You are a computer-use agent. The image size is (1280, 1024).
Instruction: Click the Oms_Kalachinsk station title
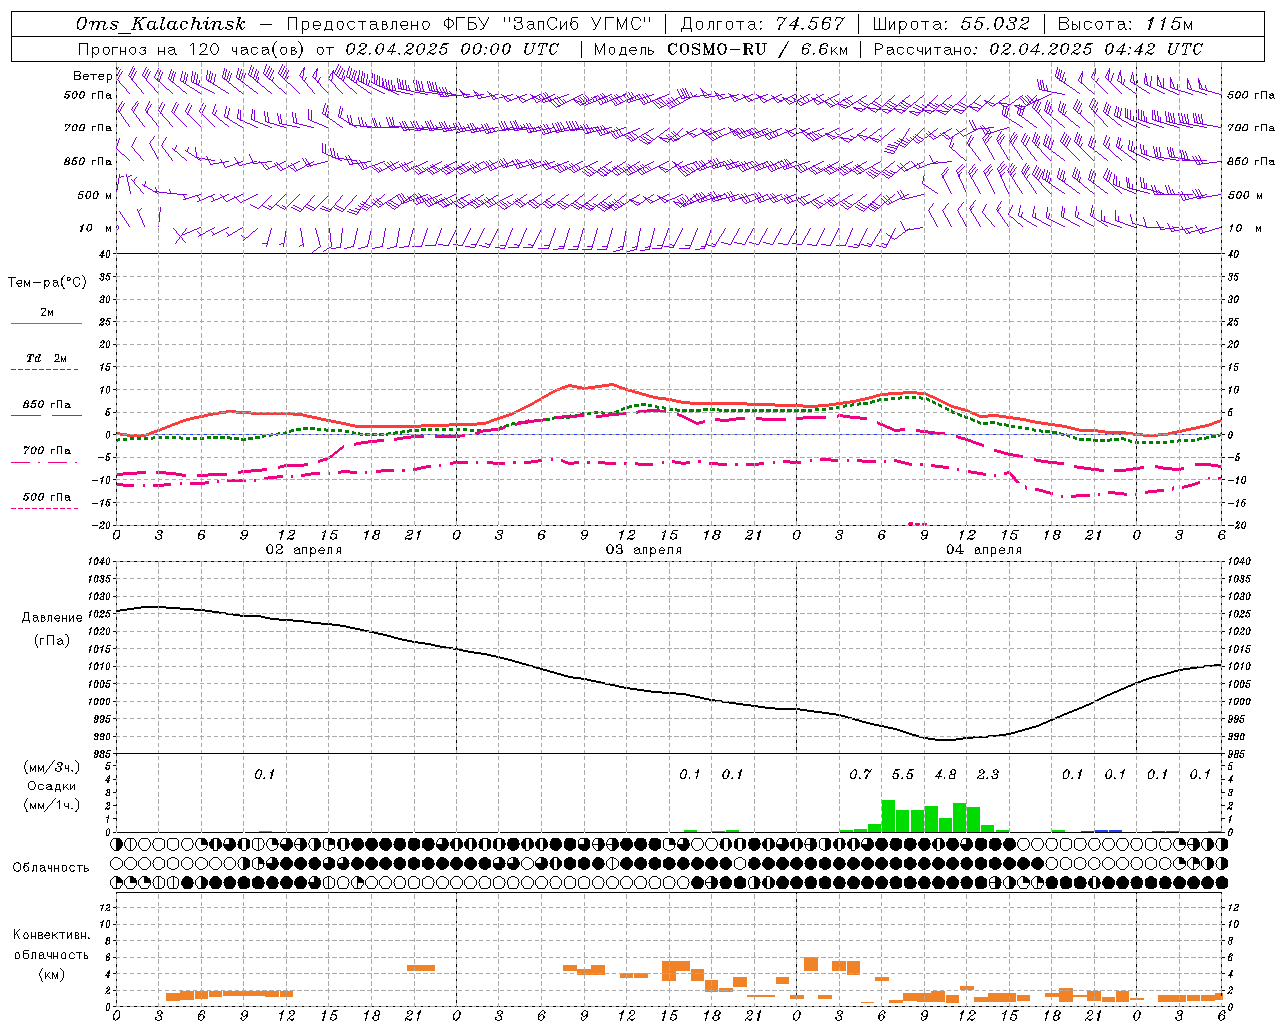tap(160, 24)
